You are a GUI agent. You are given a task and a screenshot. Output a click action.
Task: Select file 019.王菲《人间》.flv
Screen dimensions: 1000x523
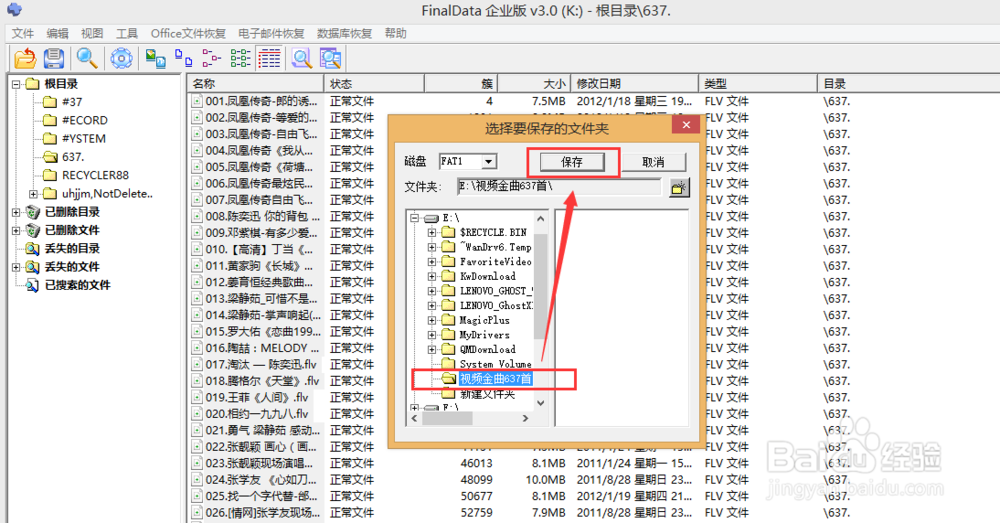(x=257, y=397)
